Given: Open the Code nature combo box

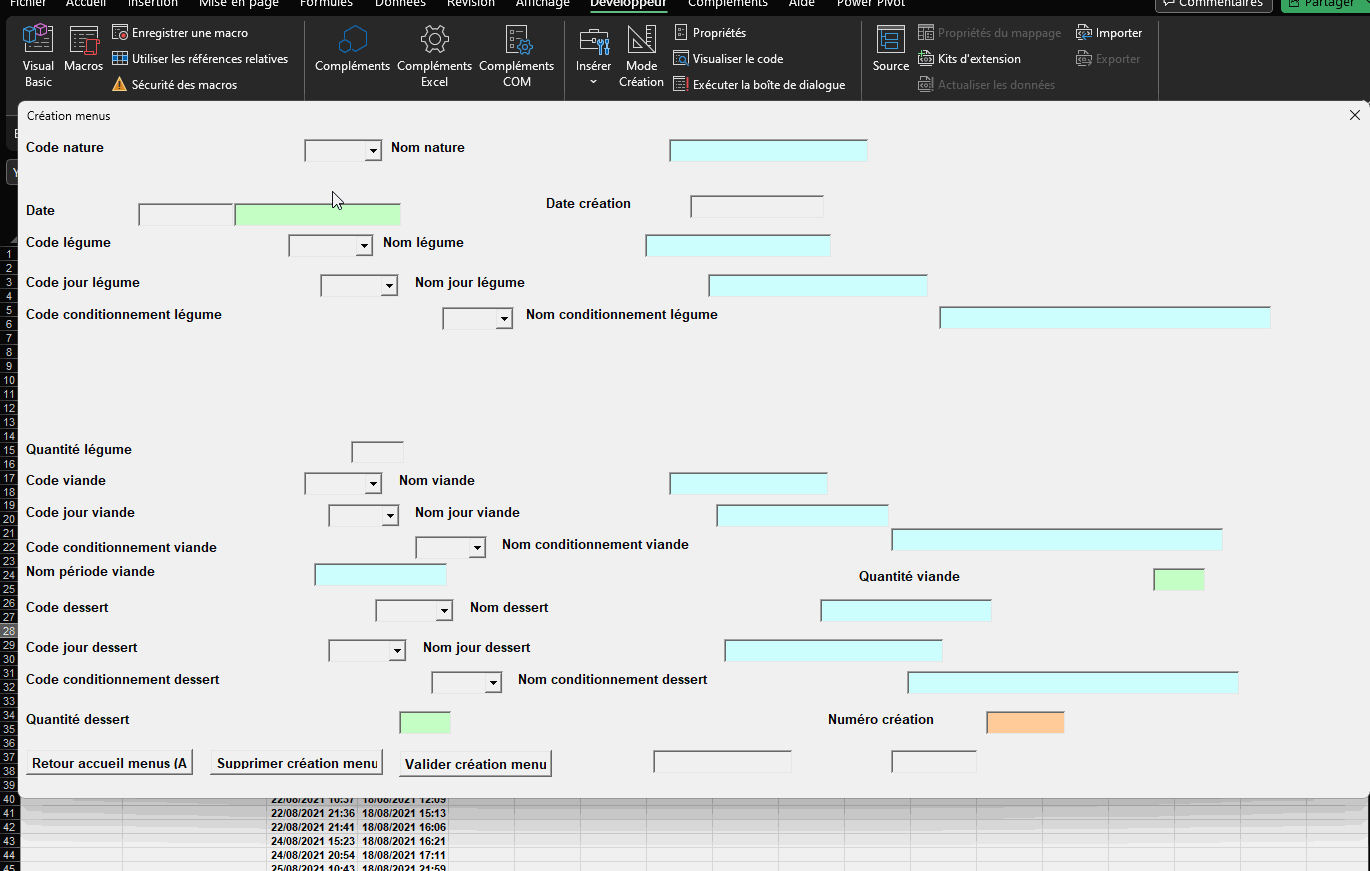Looking at the screenshot, I should coord(373,151).
